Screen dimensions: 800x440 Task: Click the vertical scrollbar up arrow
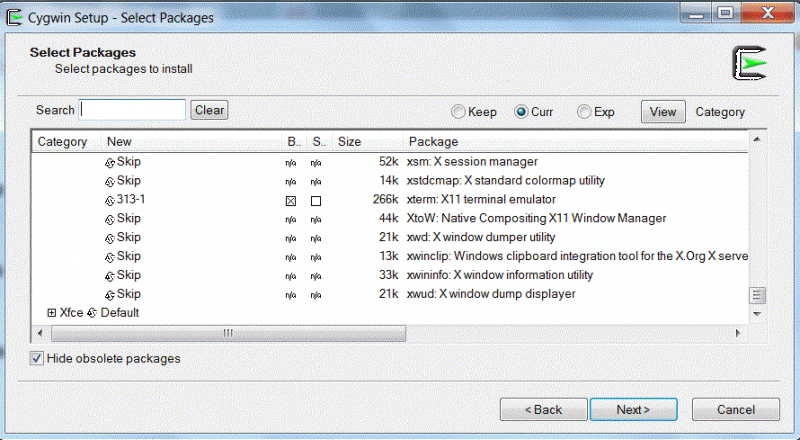pyautogui.click(x=757, y=139)
